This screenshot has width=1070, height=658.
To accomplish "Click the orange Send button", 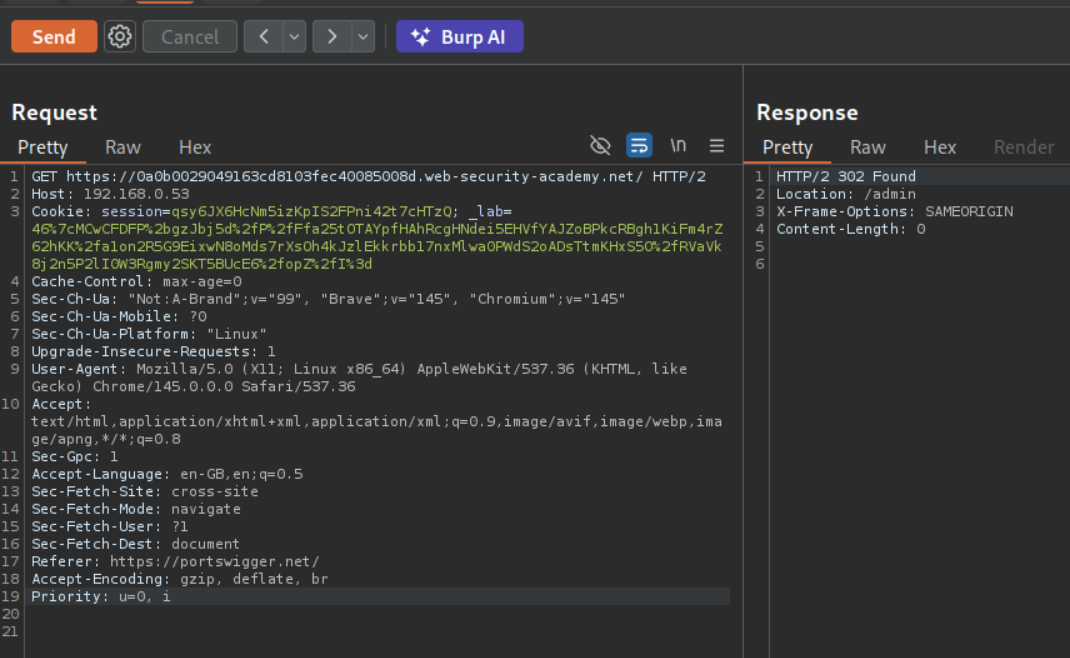I will [x=54, y=37].
